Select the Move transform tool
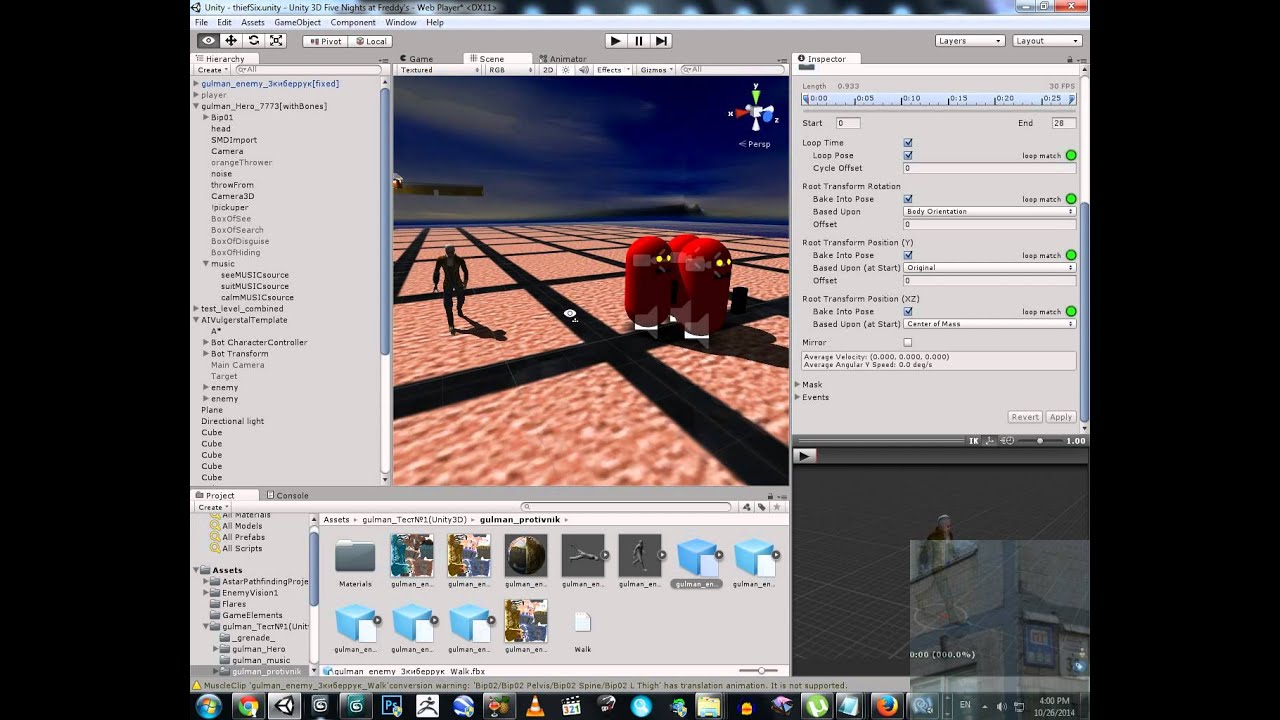The width and height of the screenshot is (1280, 720). click(231, 41)
